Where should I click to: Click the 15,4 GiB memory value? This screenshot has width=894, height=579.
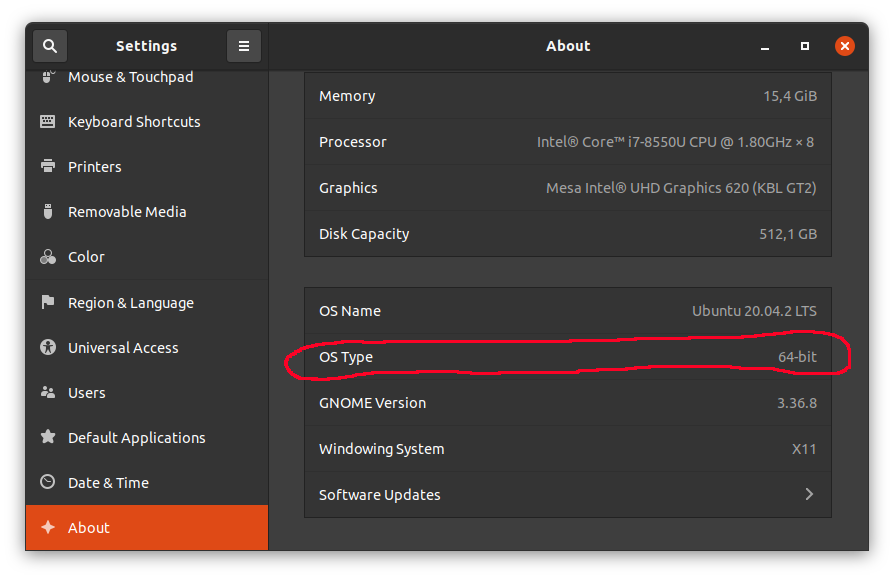pyautogui.click(x=790, y=96)
